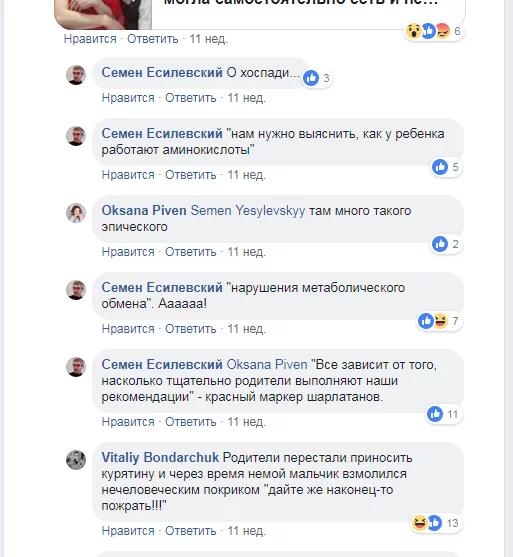Screen dimensions: 513x557
Task: Open Vitaliy Bondarchuk's profile name link
Action: [x=160, y=458]
